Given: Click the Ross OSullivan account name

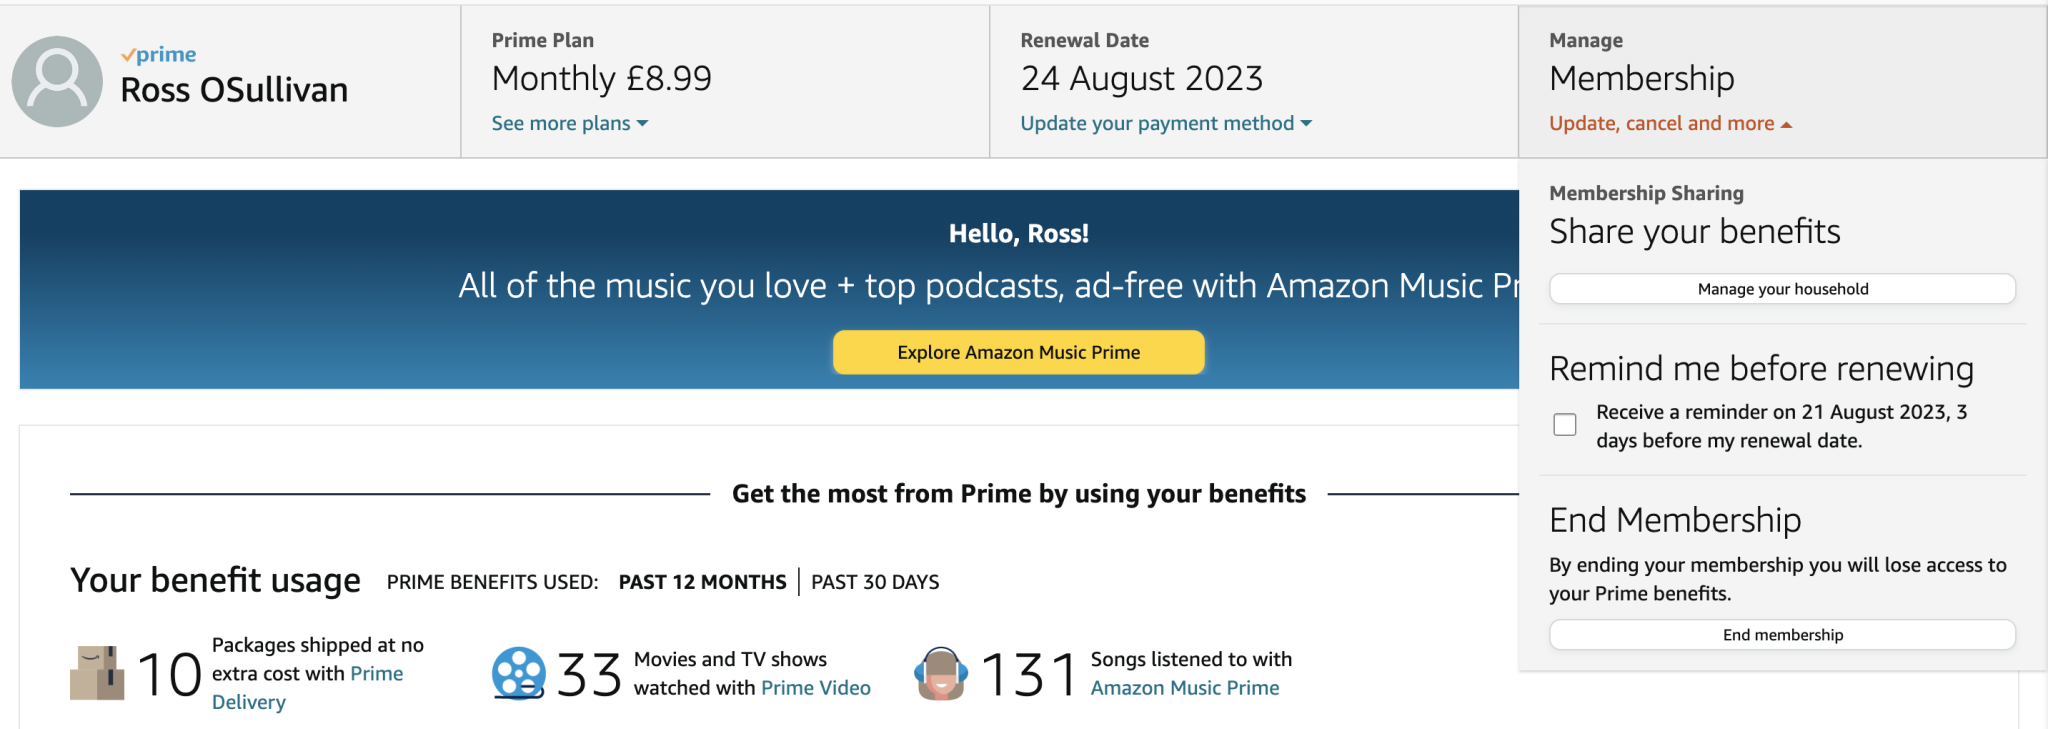Looking at the screenshot, I should pos(234,90).
